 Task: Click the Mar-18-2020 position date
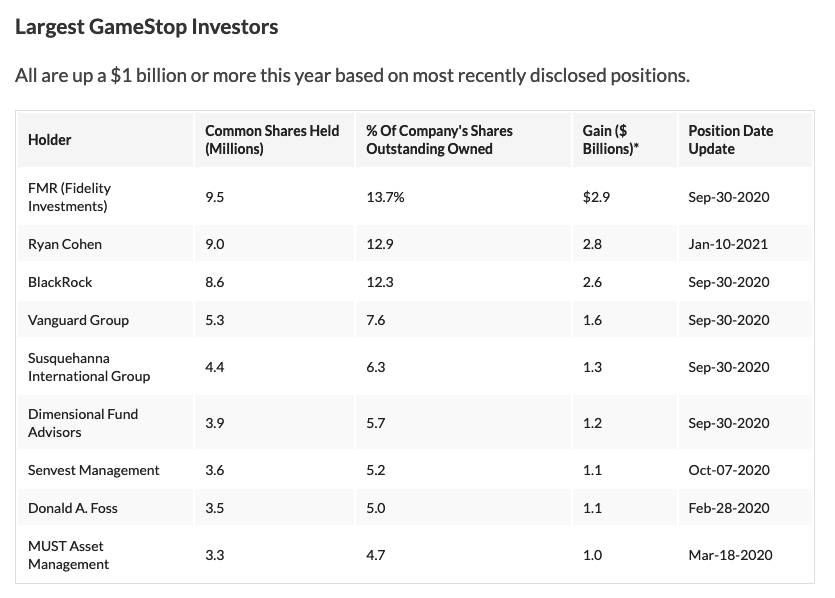point(730,555)
